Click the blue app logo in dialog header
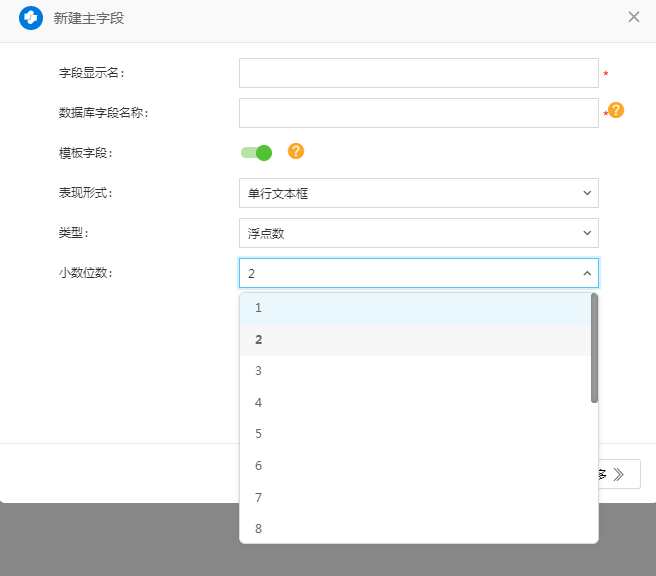This screenshot has width=656, height=576. 31,18
